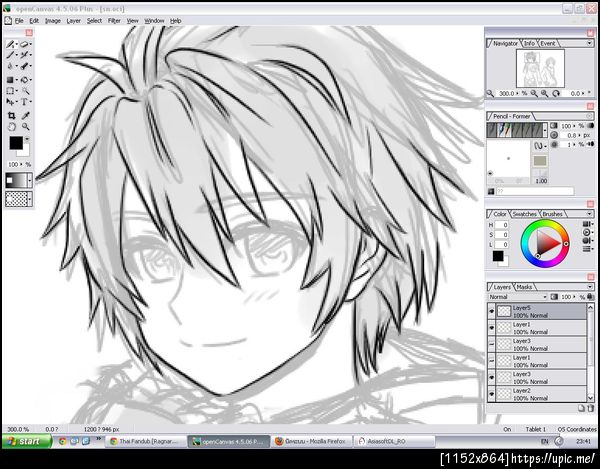
Task: Expand the brush preset strip dropdown
Action: click(x=545, y=130)
